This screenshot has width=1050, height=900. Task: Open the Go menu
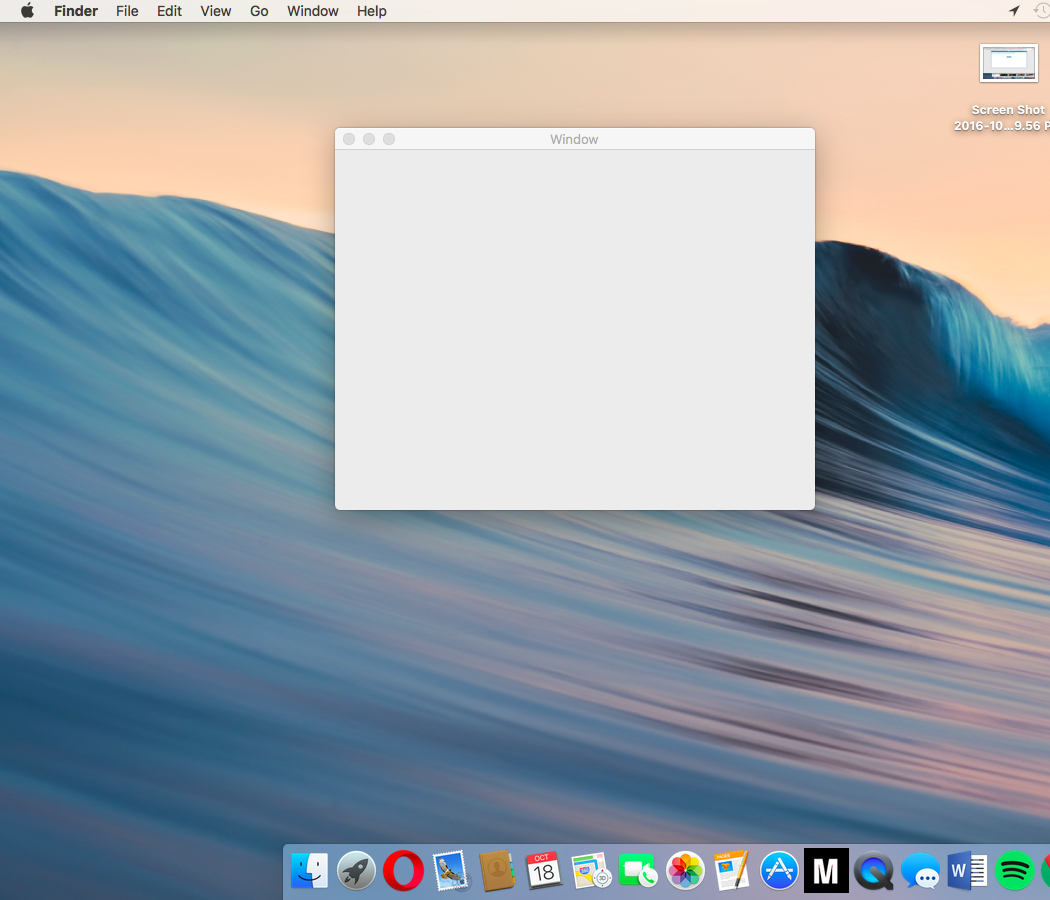click(x=259, y=11)
